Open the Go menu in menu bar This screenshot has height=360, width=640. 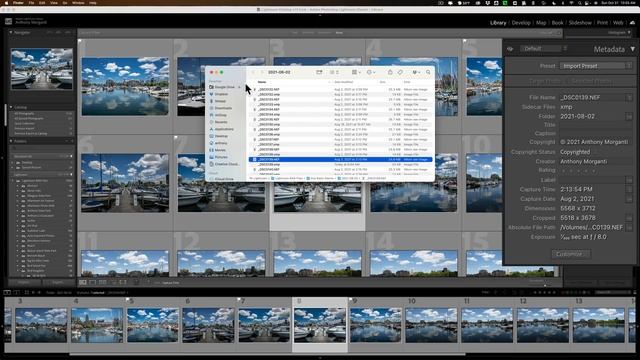[65, 3]
